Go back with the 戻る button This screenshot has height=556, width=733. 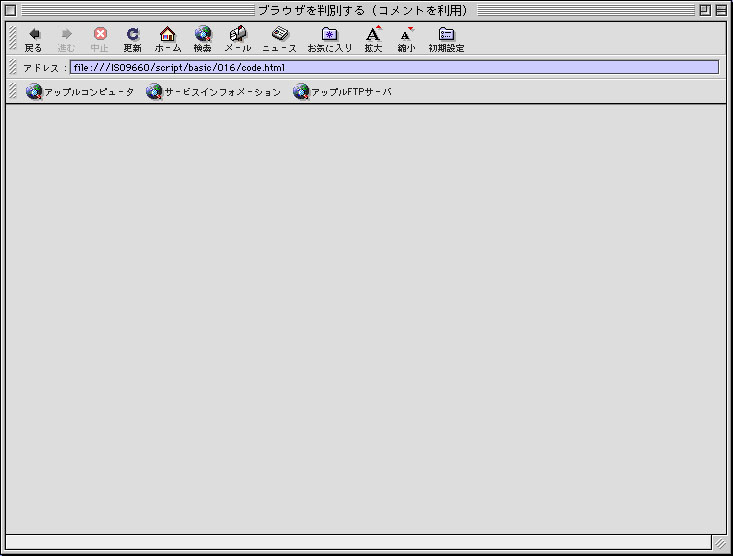click(x=33, y=39)
